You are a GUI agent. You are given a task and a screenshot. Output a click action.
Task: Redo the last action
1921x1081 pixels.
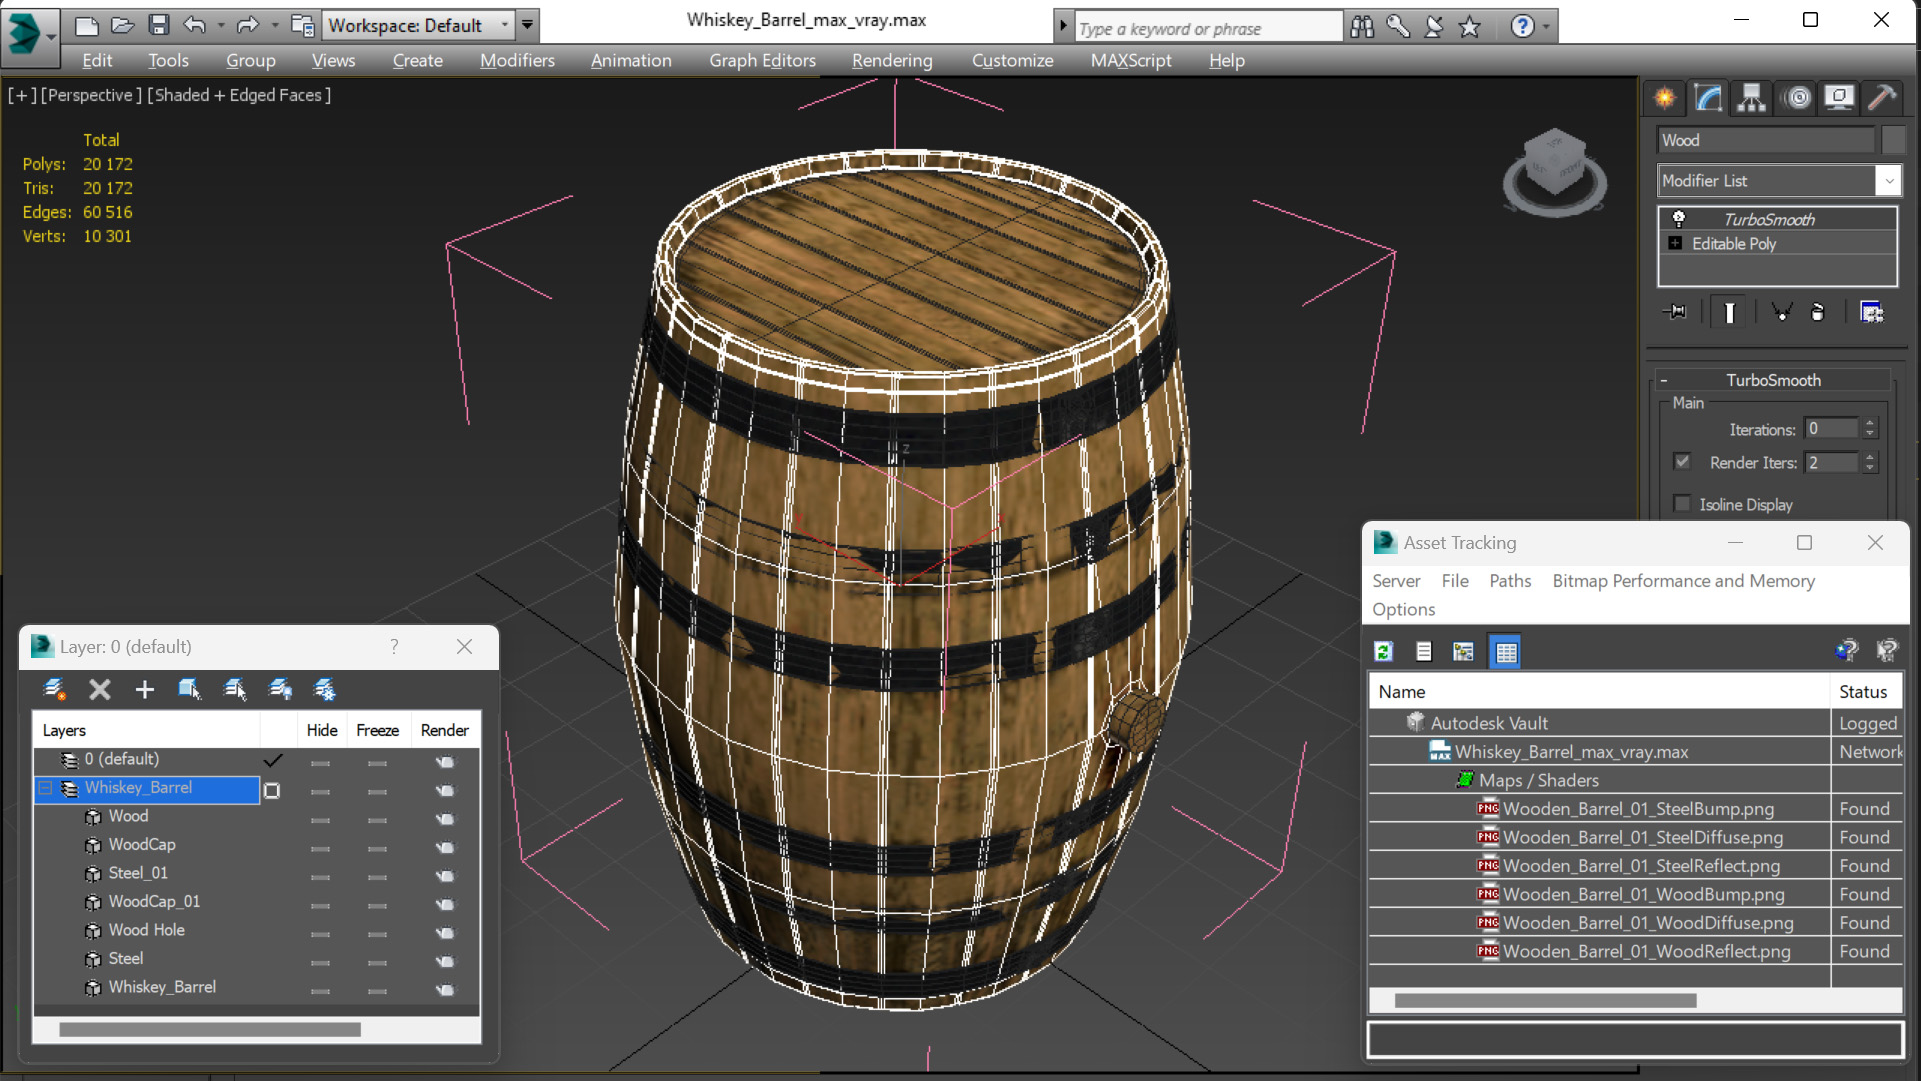[247, 25]
